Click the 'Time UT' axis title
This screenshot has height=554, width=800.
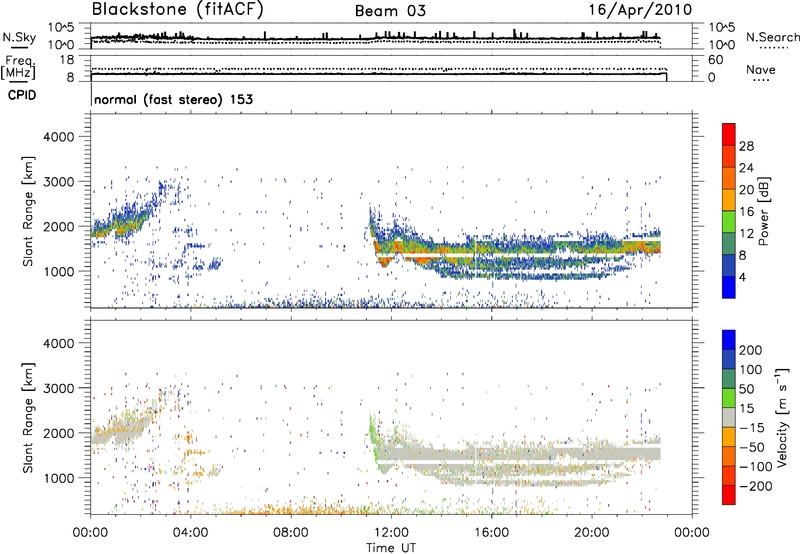coord(391,548)
